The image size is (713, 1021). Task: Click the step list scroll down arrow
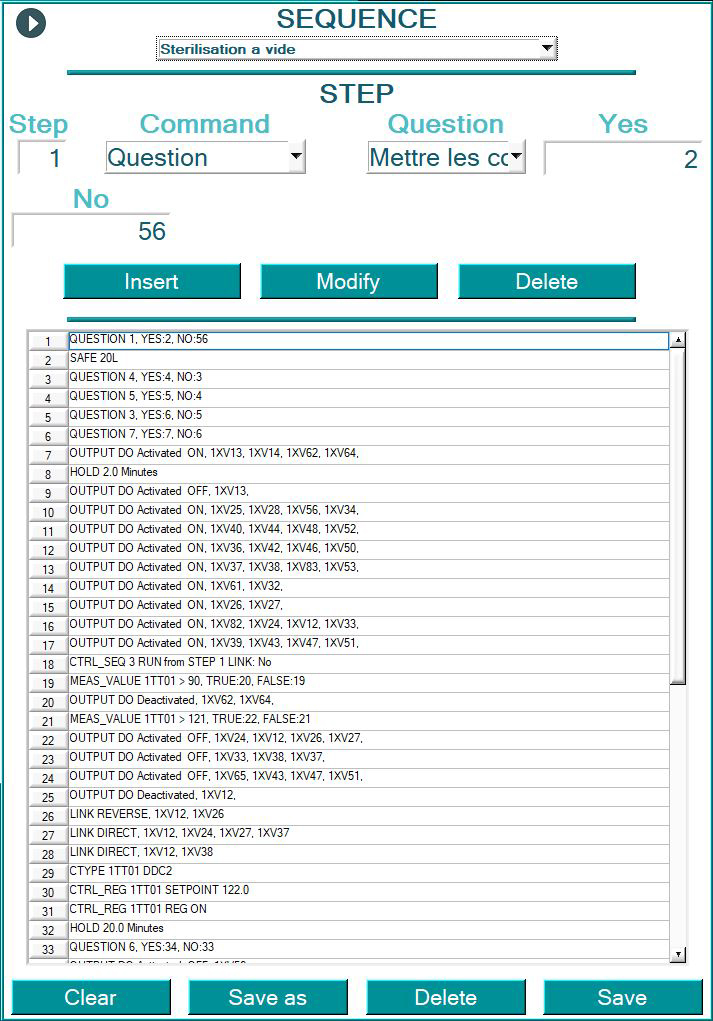[678, 955]
